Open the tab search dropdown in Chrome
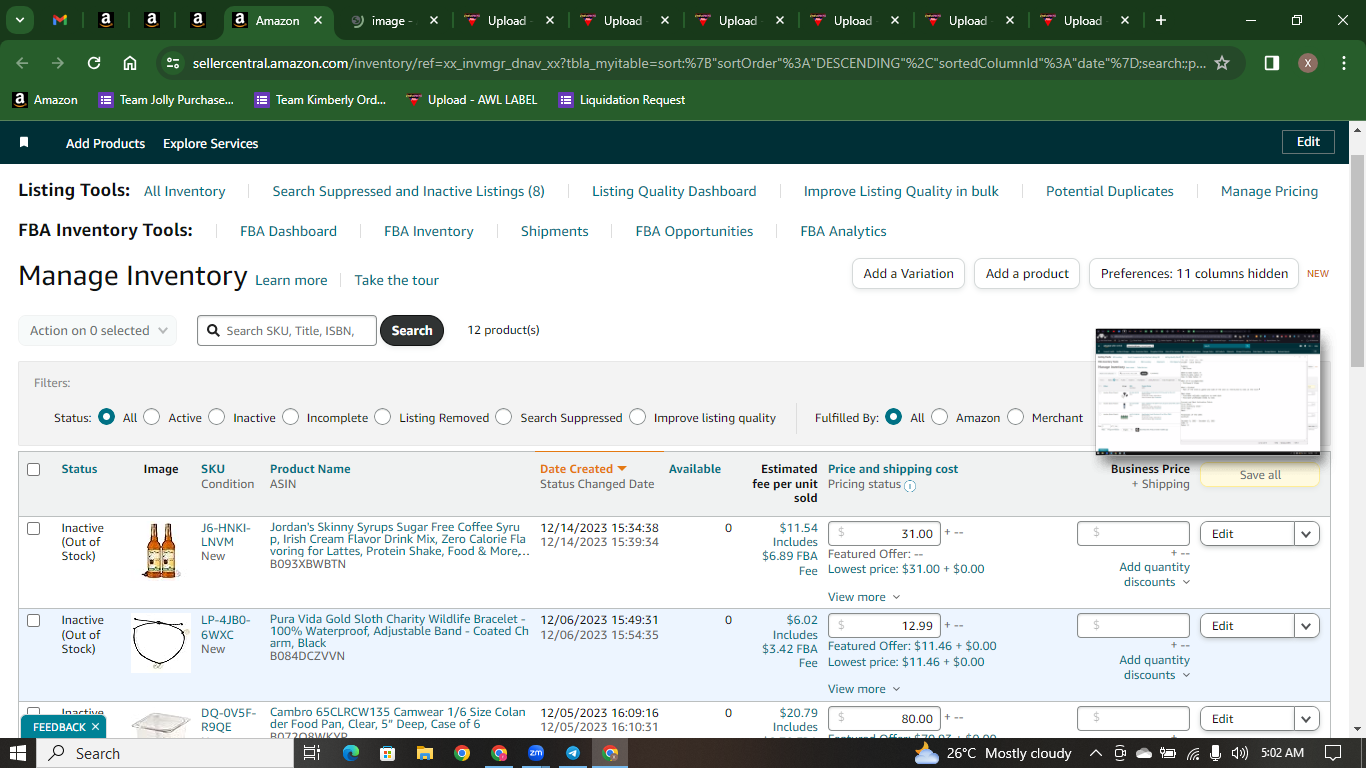This screenshot has width=1366, height=768. pos(19,20)
